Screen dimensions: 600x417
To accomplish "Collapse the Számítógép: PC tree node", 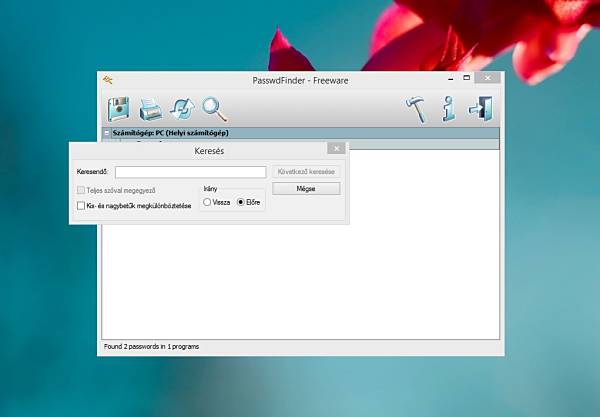I will click(107, 133).
